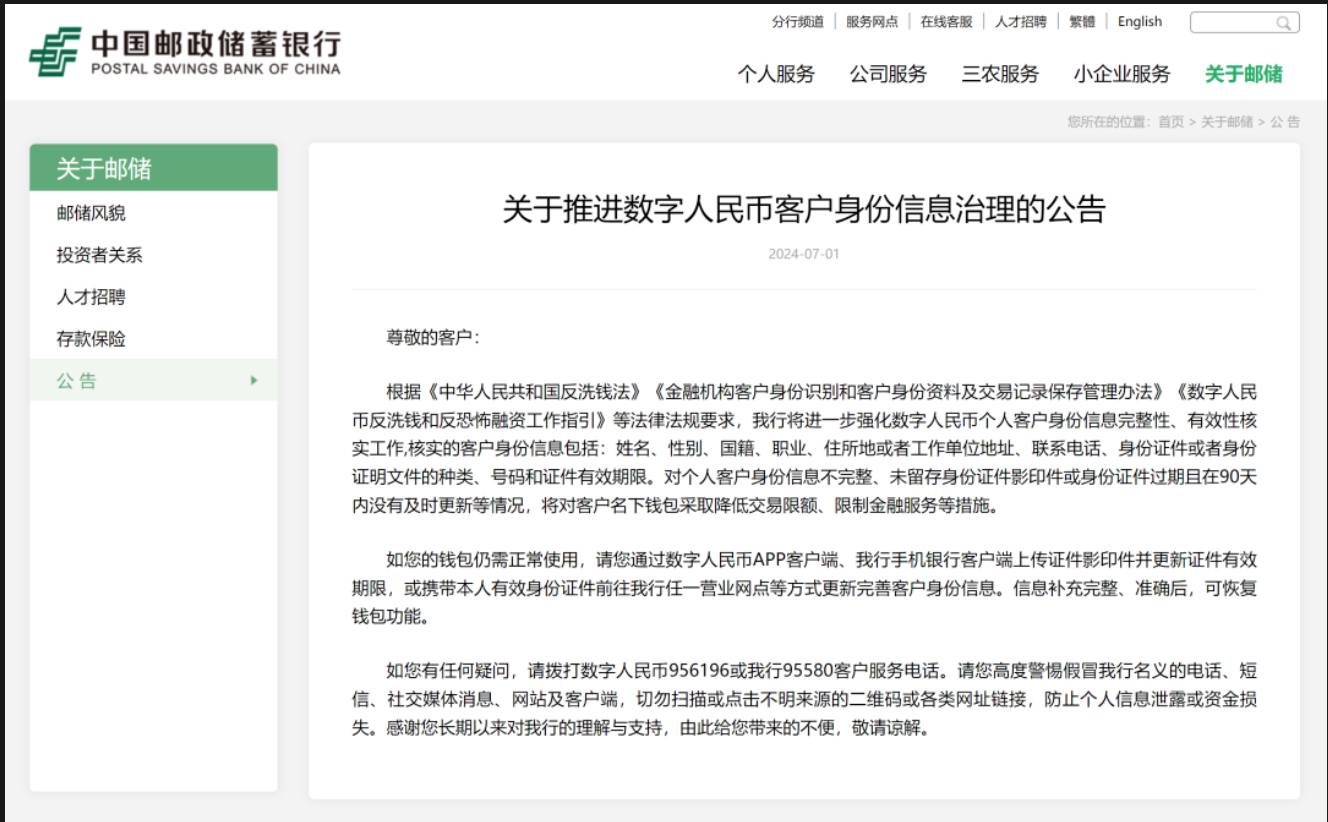The height and width of the screenshot is (822, 1328).
Task: Select the 关于邮储 navigation tab
Action: 1243,74
